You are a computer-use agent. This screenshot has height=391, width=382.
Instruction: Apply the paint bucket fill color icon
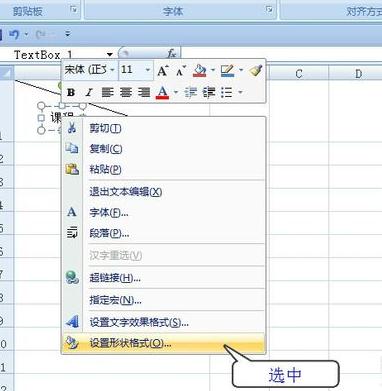coord(200,71)
